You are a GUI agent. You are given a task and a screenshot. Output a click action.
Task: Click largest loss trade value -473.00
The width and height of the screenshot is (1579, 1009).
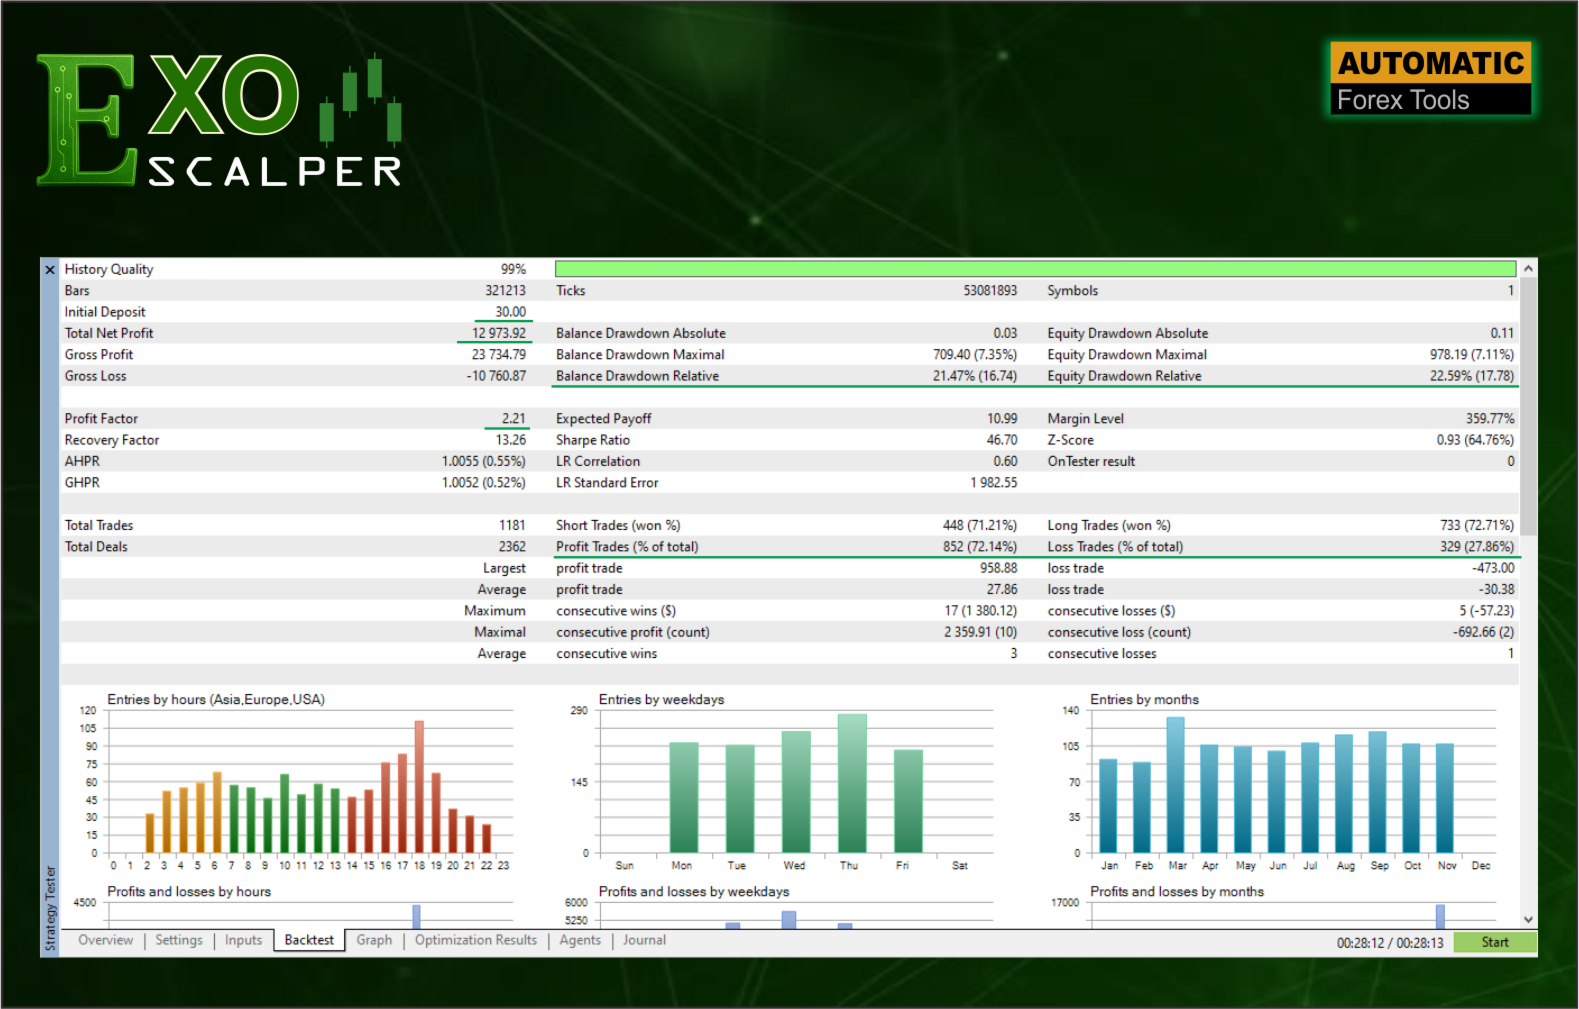tap(1493, 568)
